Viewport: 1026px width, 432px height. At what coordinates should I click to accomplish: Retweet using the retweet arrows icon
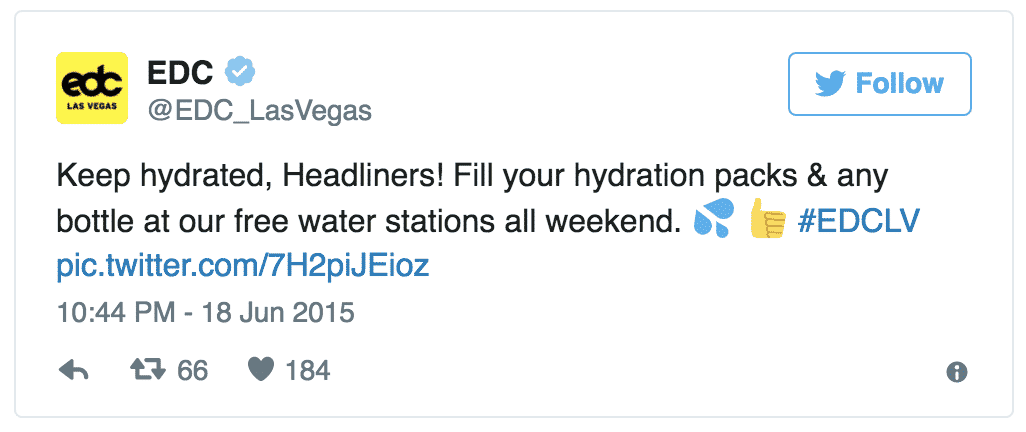point(151,371)
